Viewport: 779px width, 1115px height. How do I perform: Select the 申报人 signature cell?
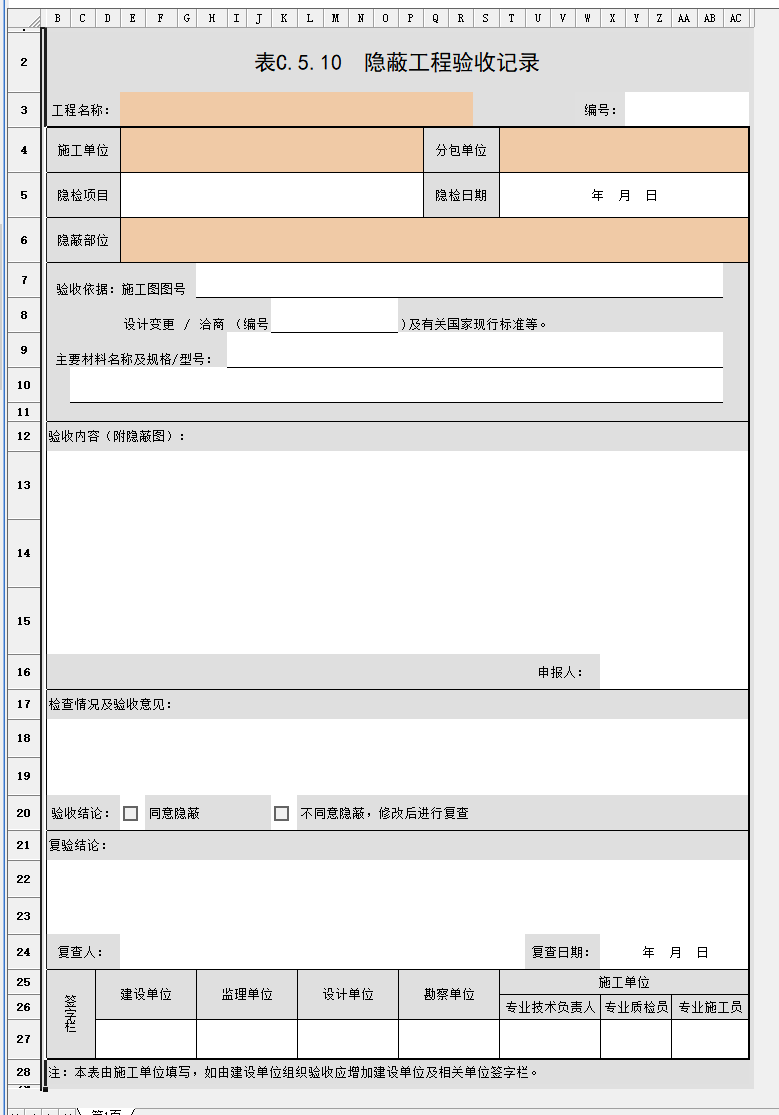pyautogui.click(x=674, y=671)
